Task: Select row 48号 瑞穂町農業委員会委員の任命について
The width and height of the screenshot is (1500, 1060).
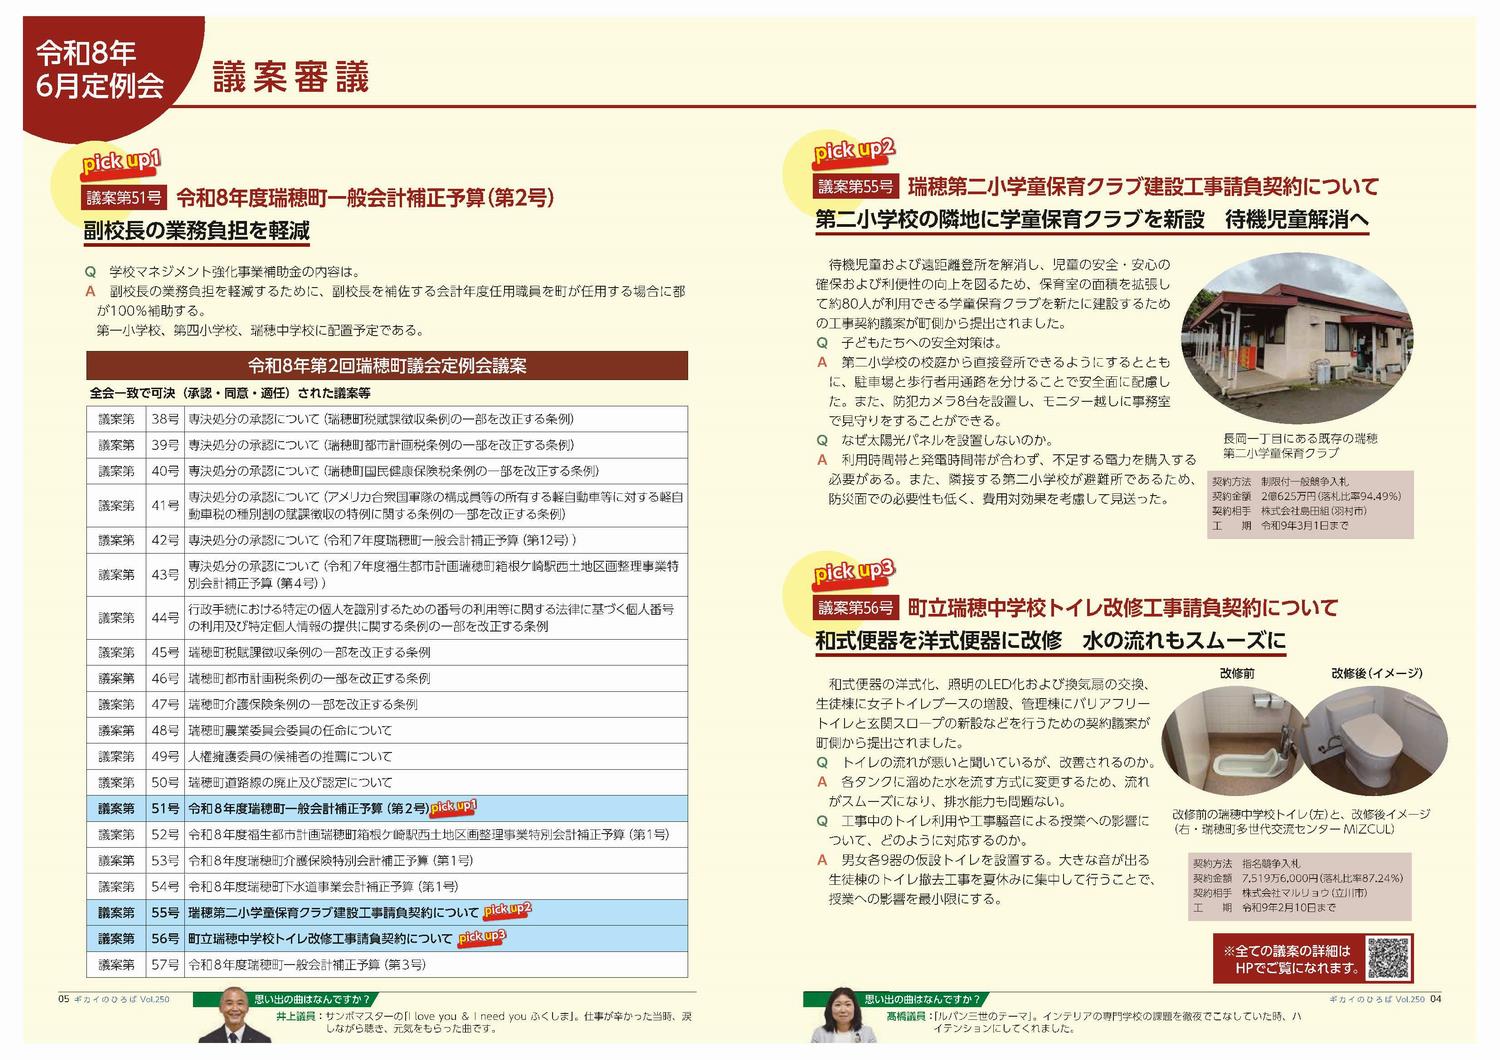Action: point(387,730)
